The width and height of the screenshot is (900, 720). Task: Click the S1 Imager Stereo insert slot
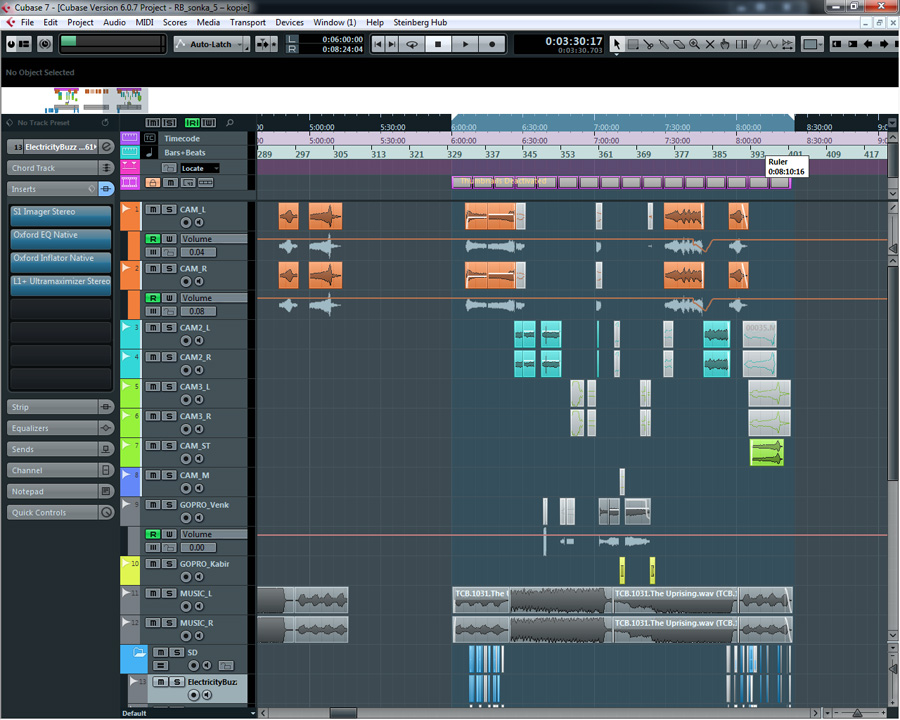61,213
